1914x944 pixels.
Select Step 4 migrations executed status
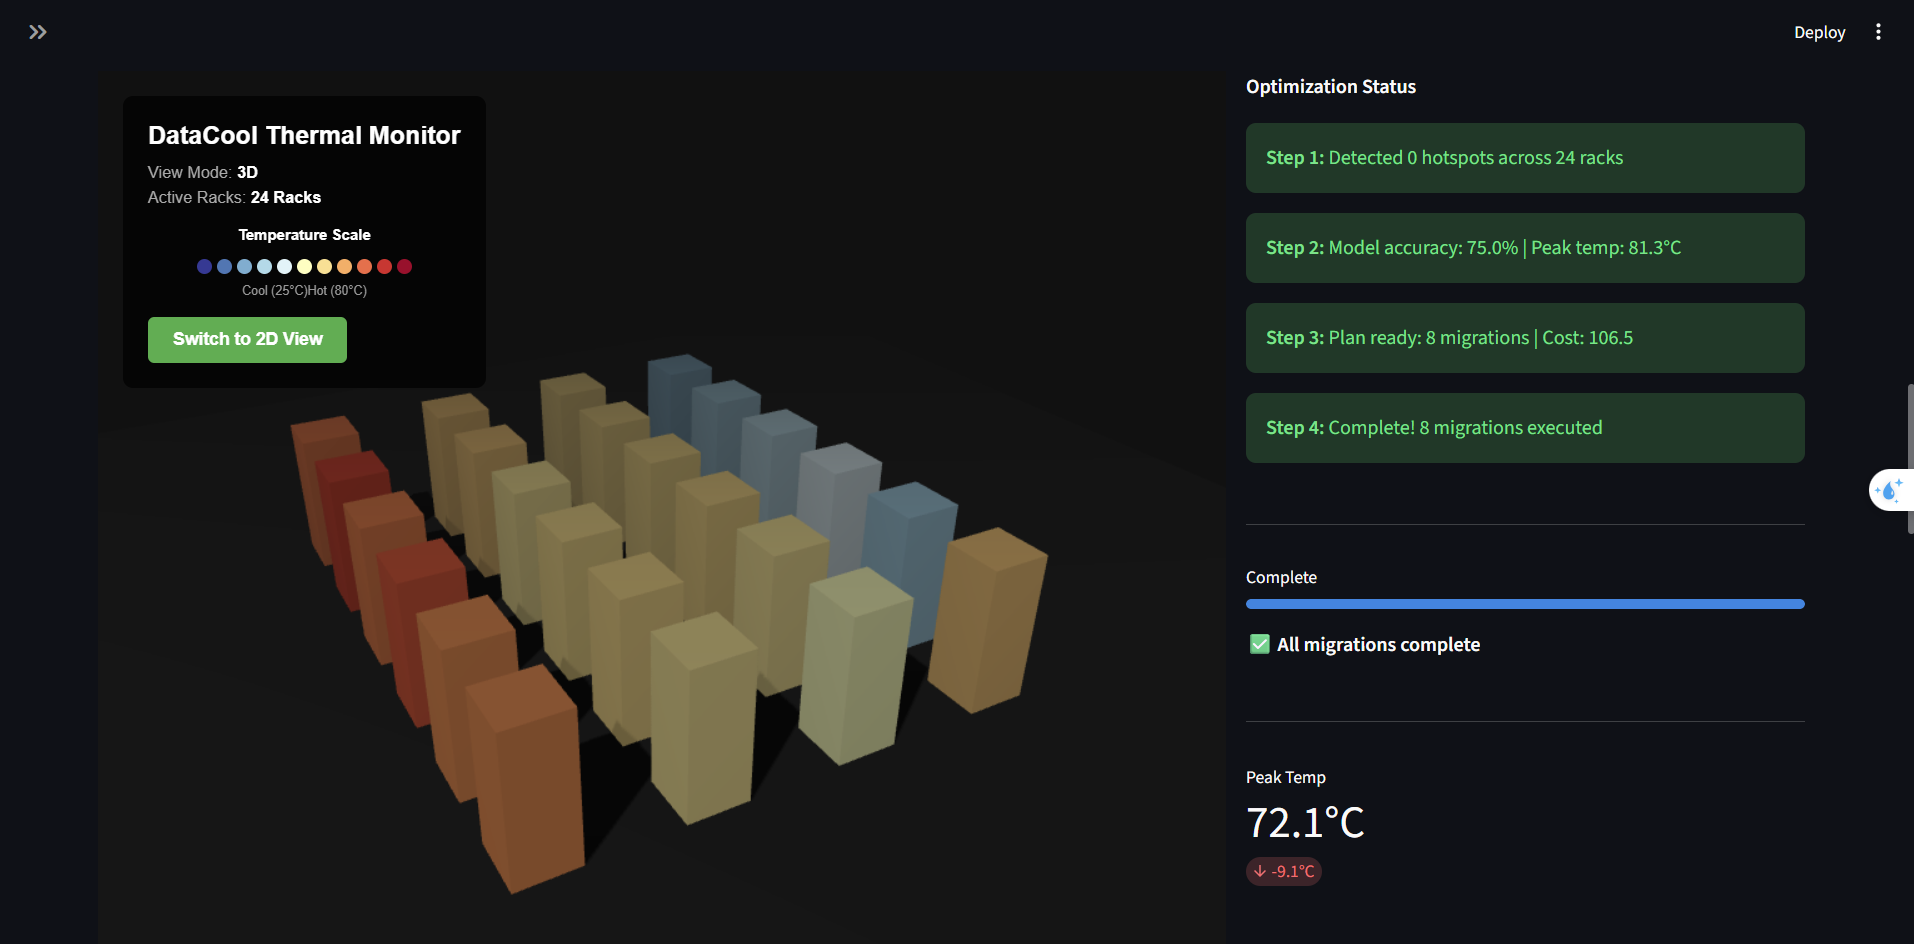[1524, 428]
